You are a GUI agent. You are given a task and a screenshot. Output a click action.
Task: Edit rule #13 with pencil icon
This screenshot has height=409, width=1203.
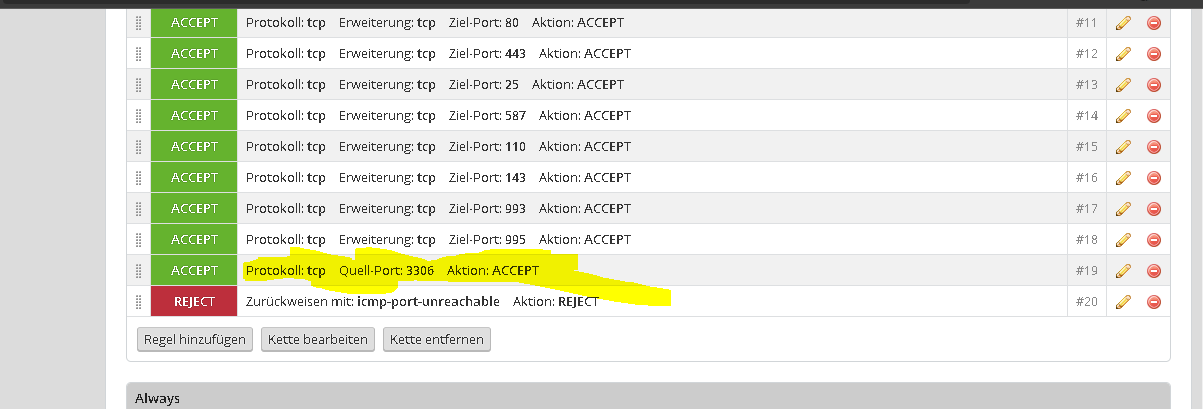(1123, 85)
